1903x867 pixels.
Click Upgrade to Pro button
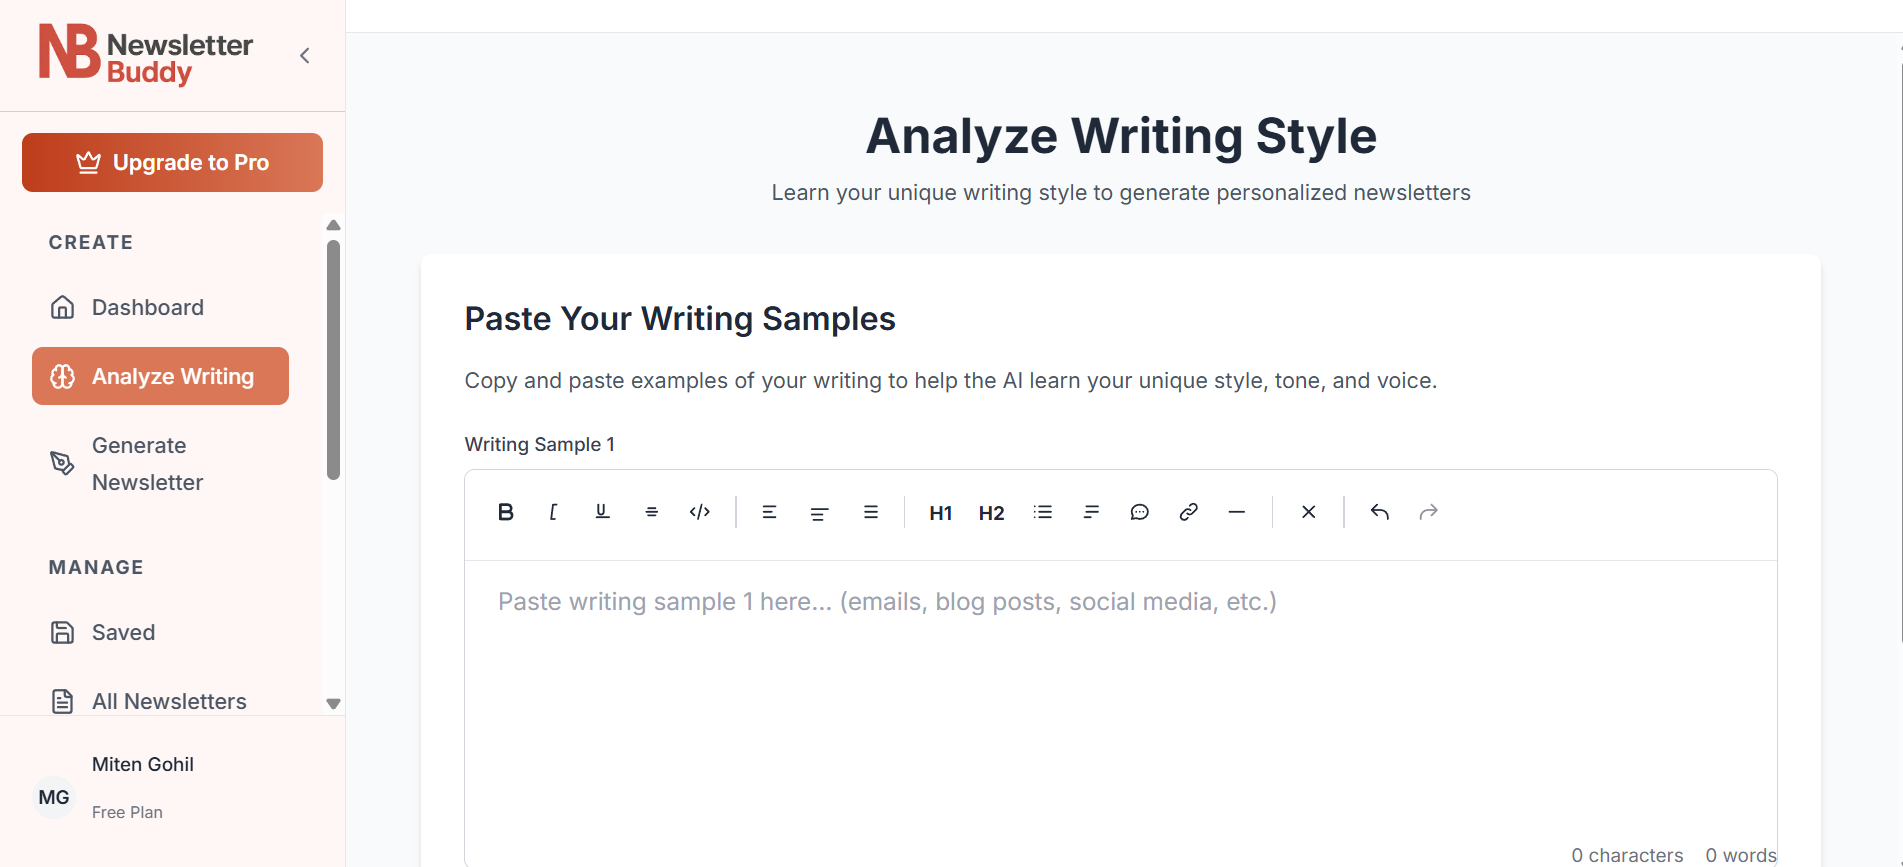tap(172, 162)
